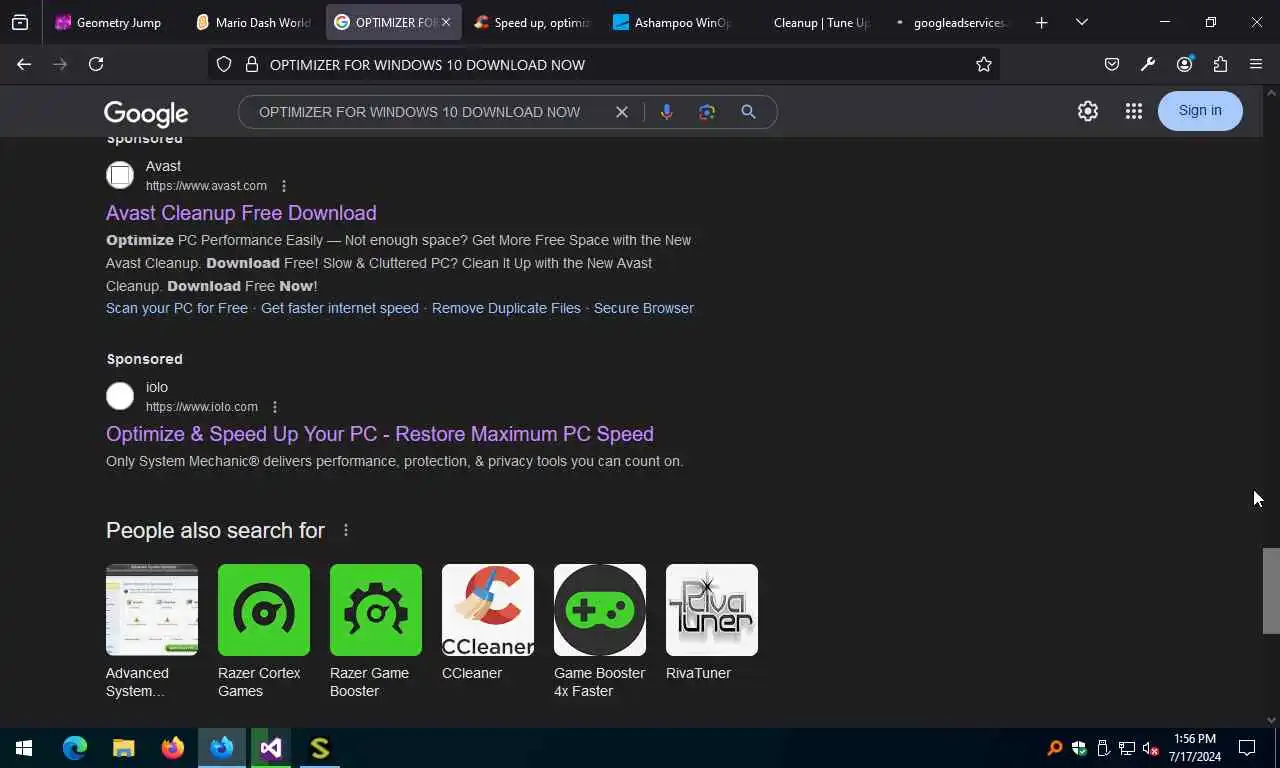Screen dimensions: 1280x768
Task: Open Google quick settings gear
Action: coord(1088,111)
